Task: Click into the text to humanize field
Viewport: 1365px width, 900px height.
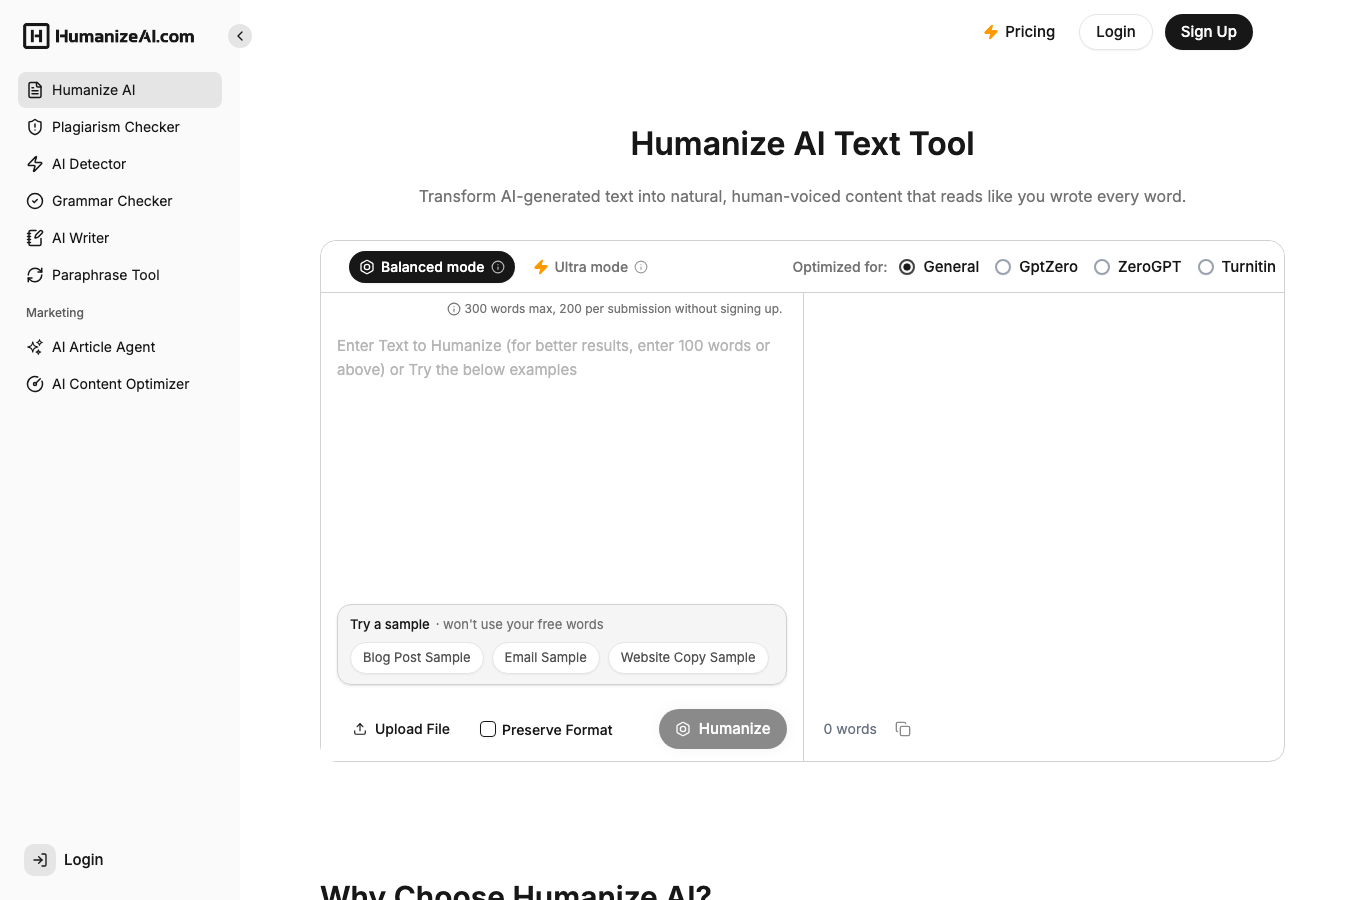Action: [x=562, y=460]
